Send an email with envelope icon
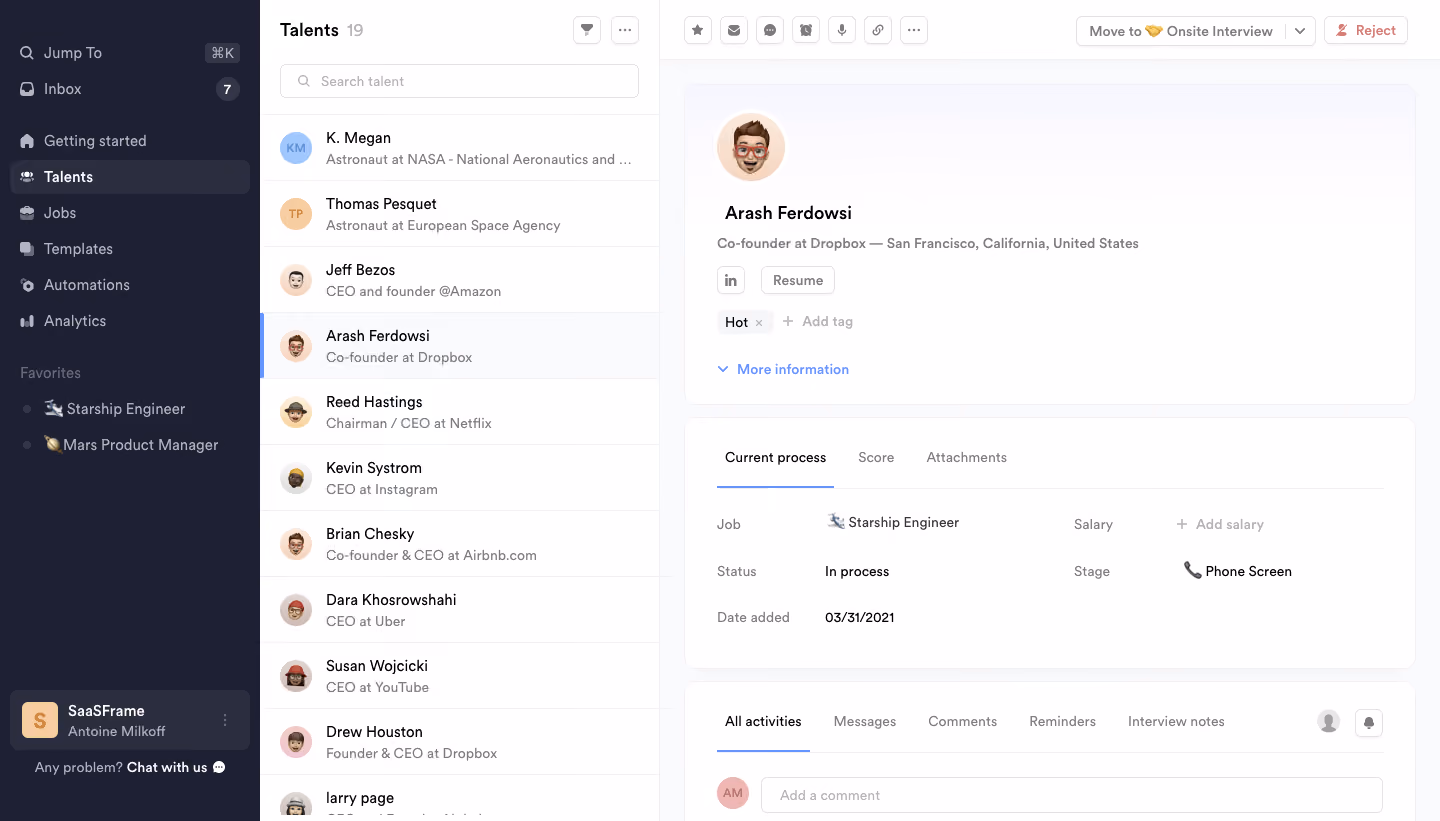The image size is (1440, 821). point(734,30)
